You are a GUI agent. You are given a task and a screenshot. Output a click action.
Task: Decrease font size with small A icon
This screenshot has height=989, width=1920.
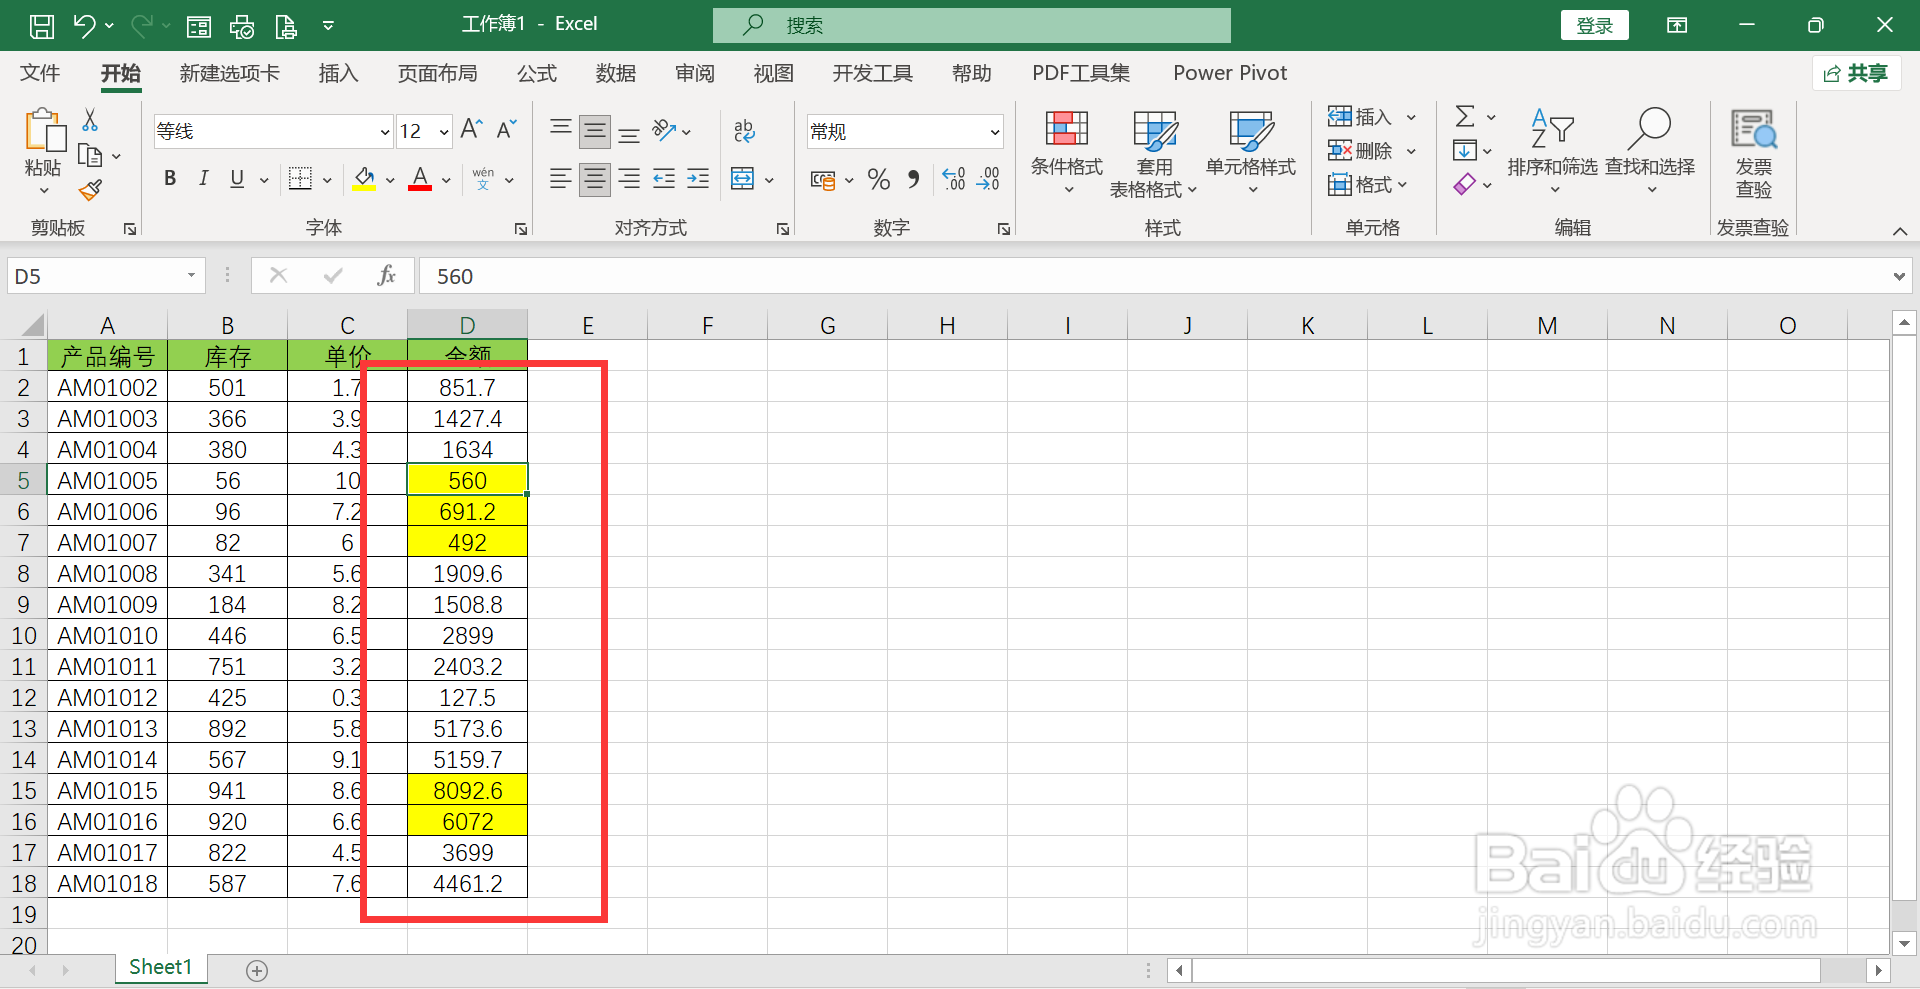coord(506,129)
